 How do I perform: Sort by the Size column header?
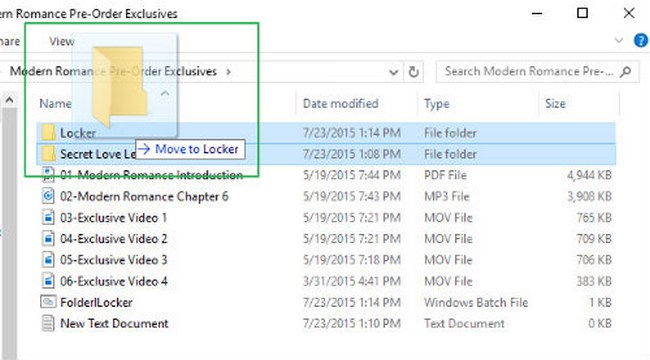point(555,104)
